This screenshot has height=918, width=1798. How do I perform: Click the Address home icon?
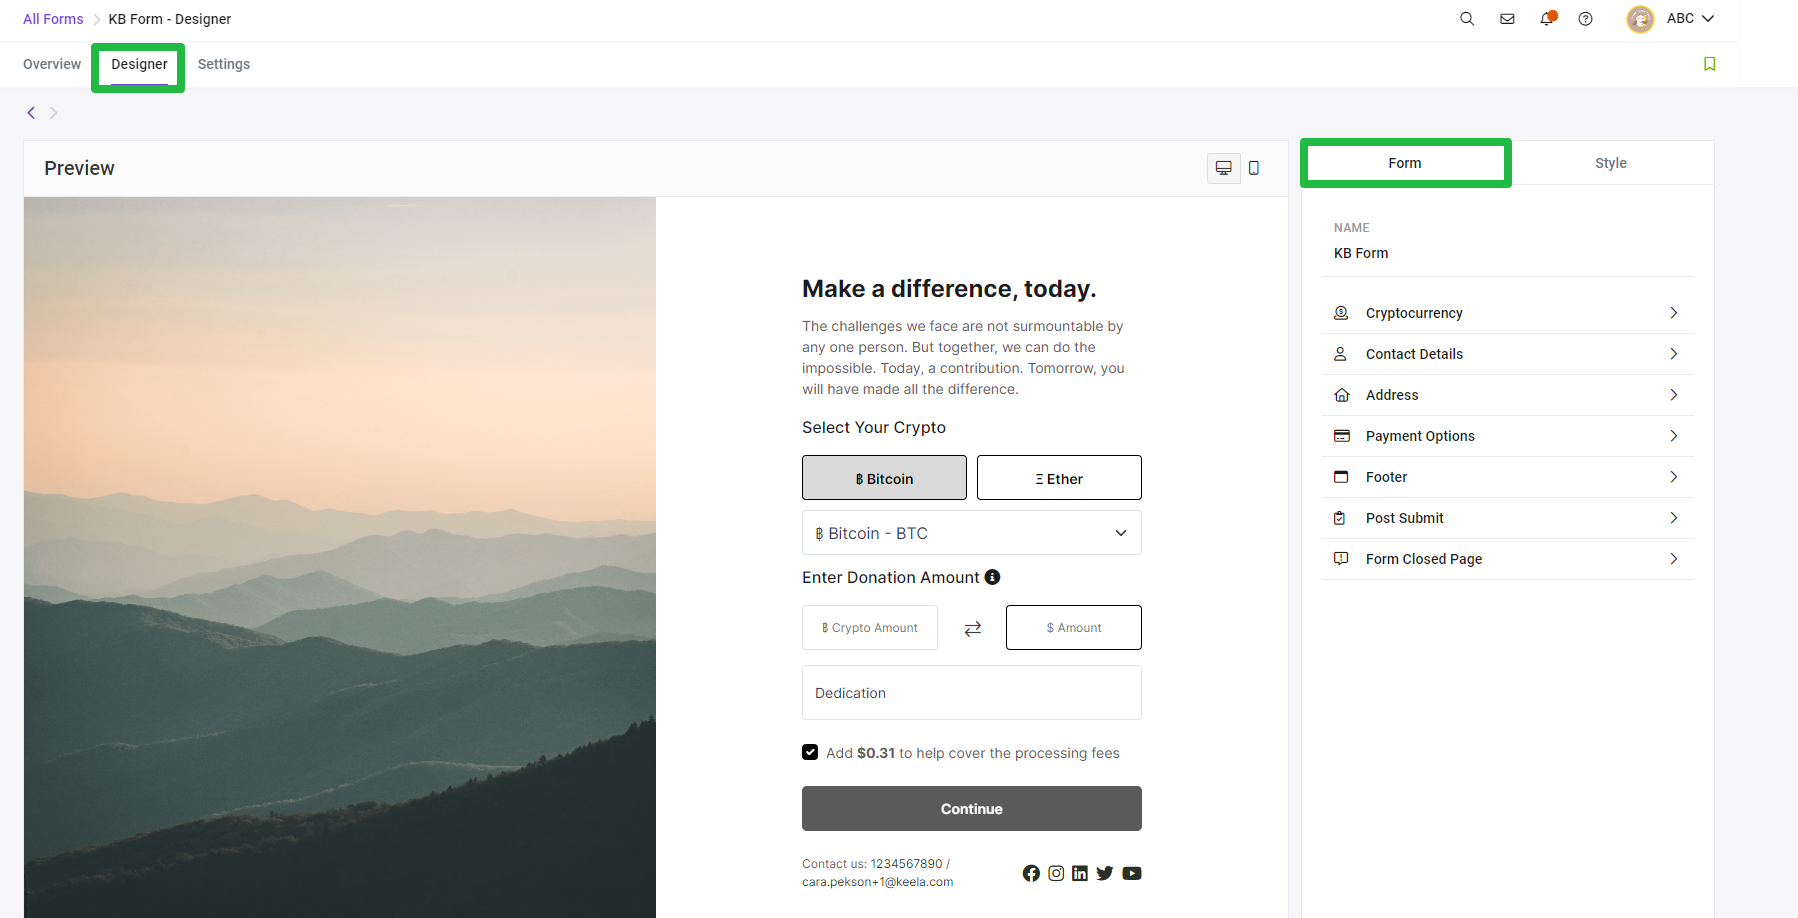(1341, 395)
